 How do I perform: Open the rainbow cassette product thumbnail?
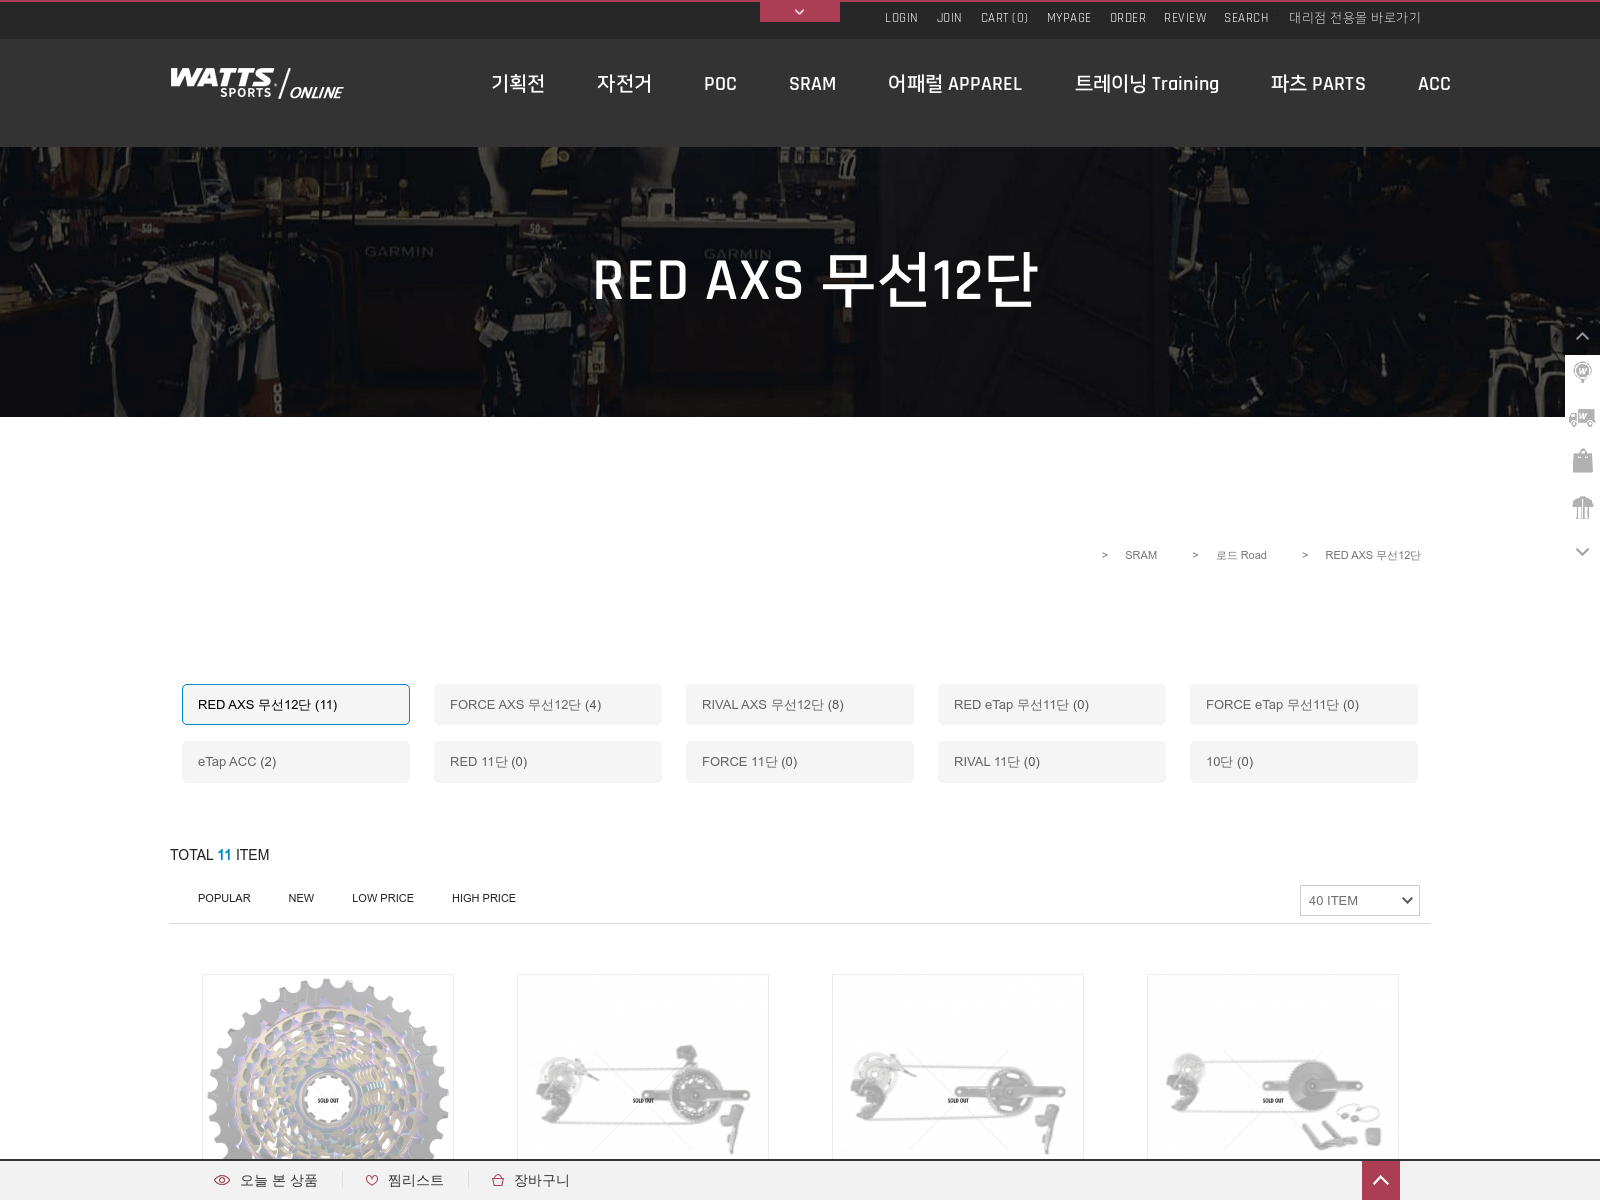(x=328, y=1067)
